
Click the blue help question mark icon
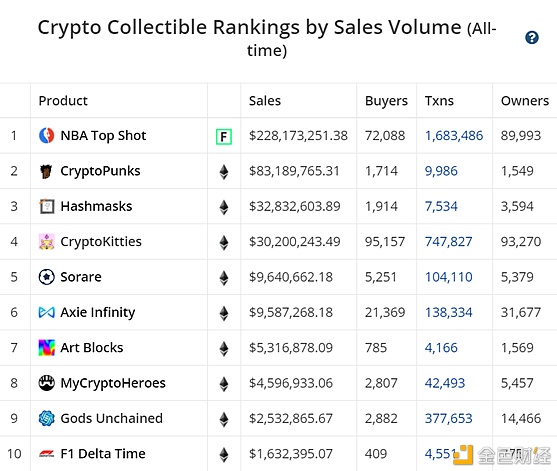click(532, 37)
